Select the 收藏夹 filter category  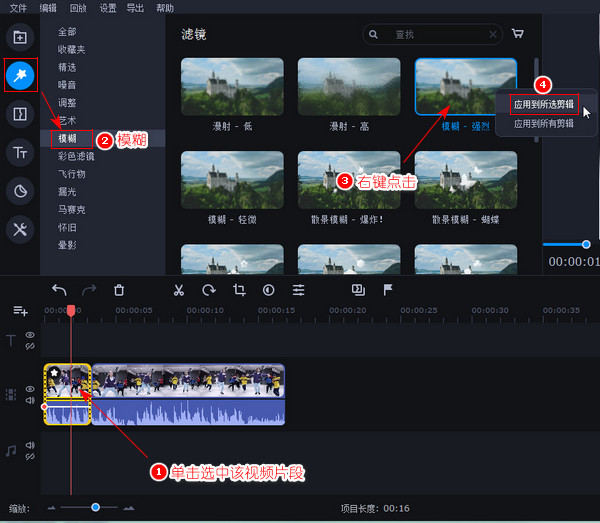pyautogui.click(x=71, y=49)
